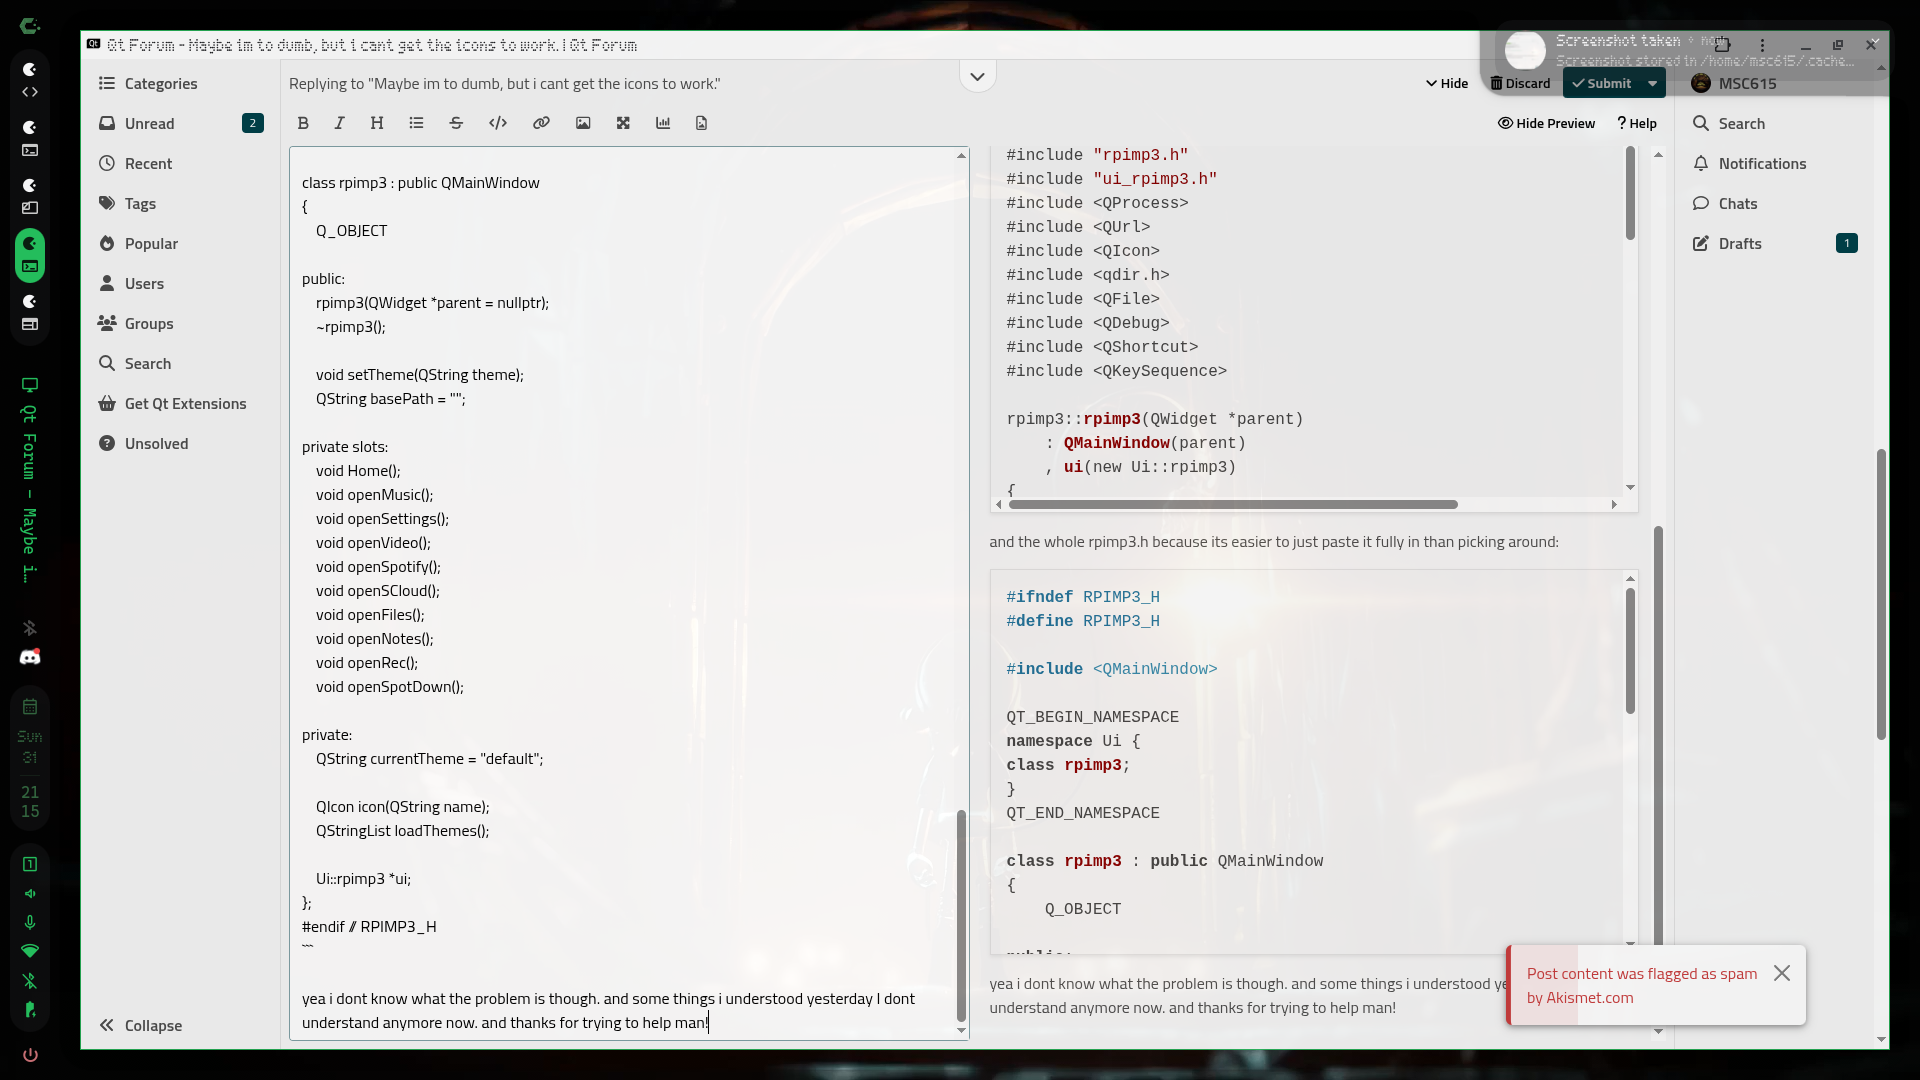Viewport: 1920px width, 1080px height.
Task: Enter zen fullscreen mode for the composer
Action: 623,123
